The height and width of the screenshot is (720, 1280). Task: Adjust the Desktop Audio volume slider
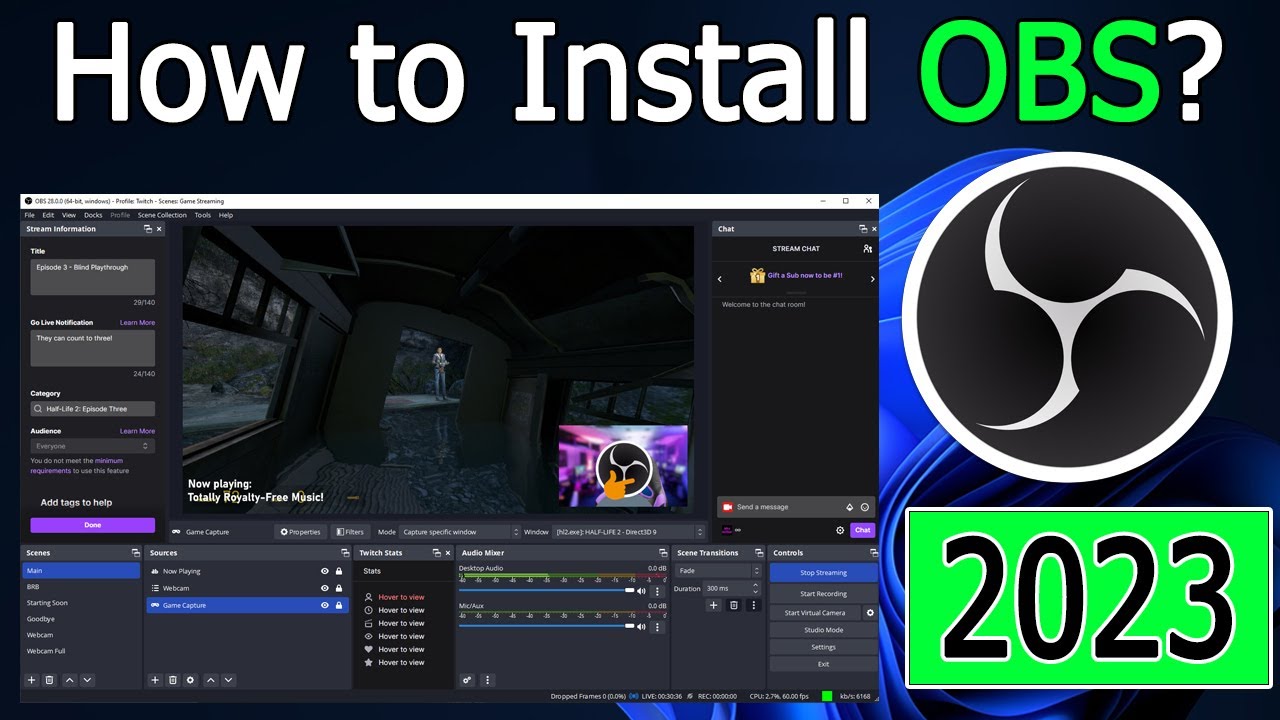click(x=546, y=591)
